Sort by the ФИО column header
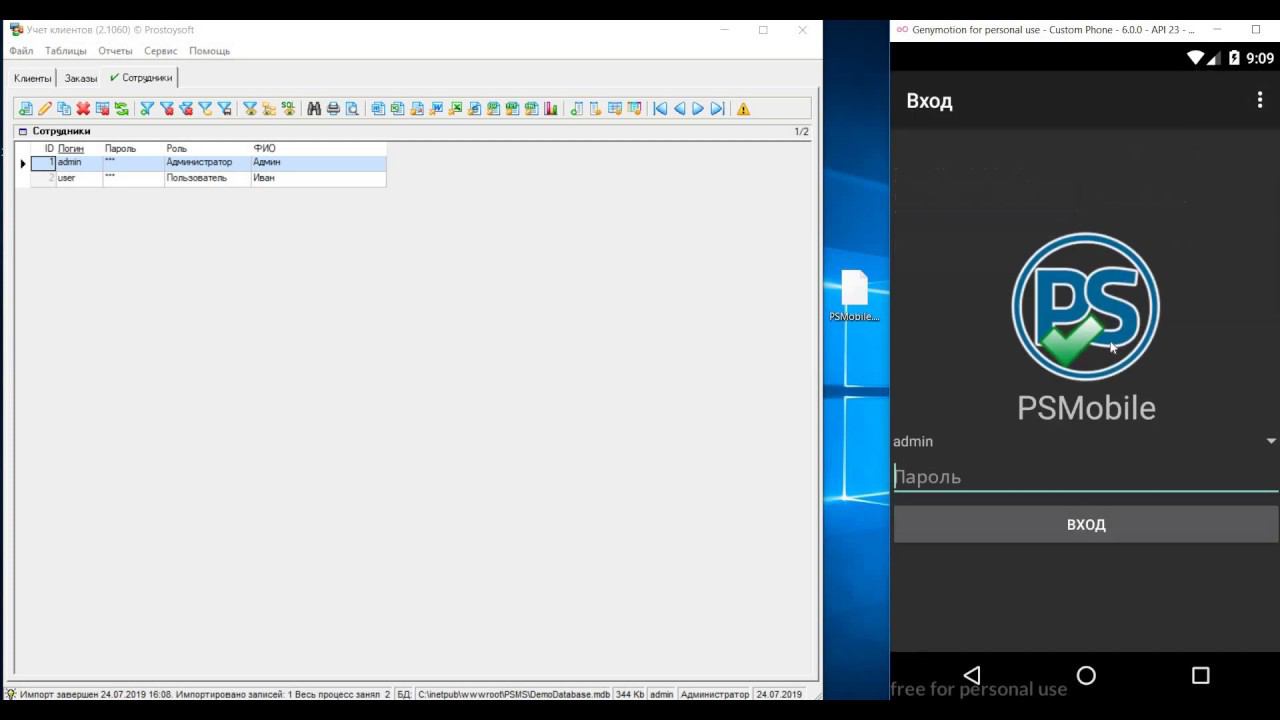This screenshot has height=720, width=1280. [264, 148]
